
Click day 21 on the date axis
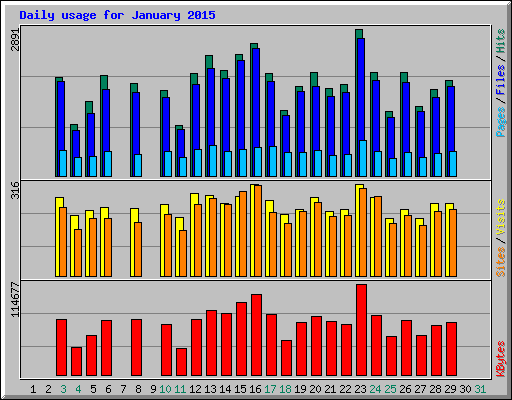(330, 389)
